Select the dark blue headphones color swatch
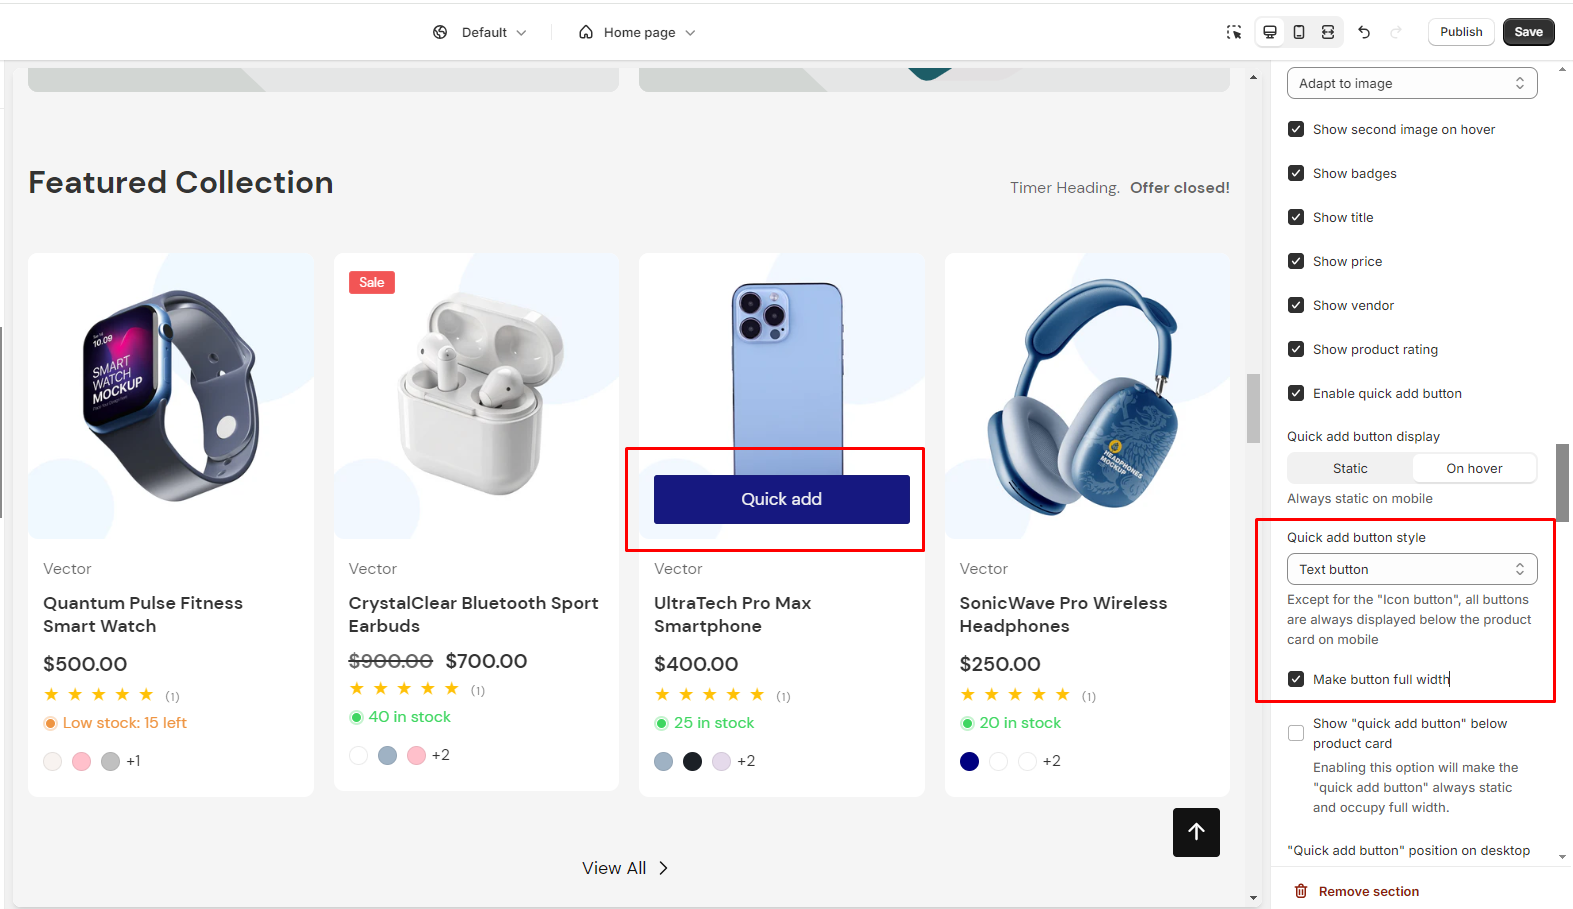 tap(969, 761)
